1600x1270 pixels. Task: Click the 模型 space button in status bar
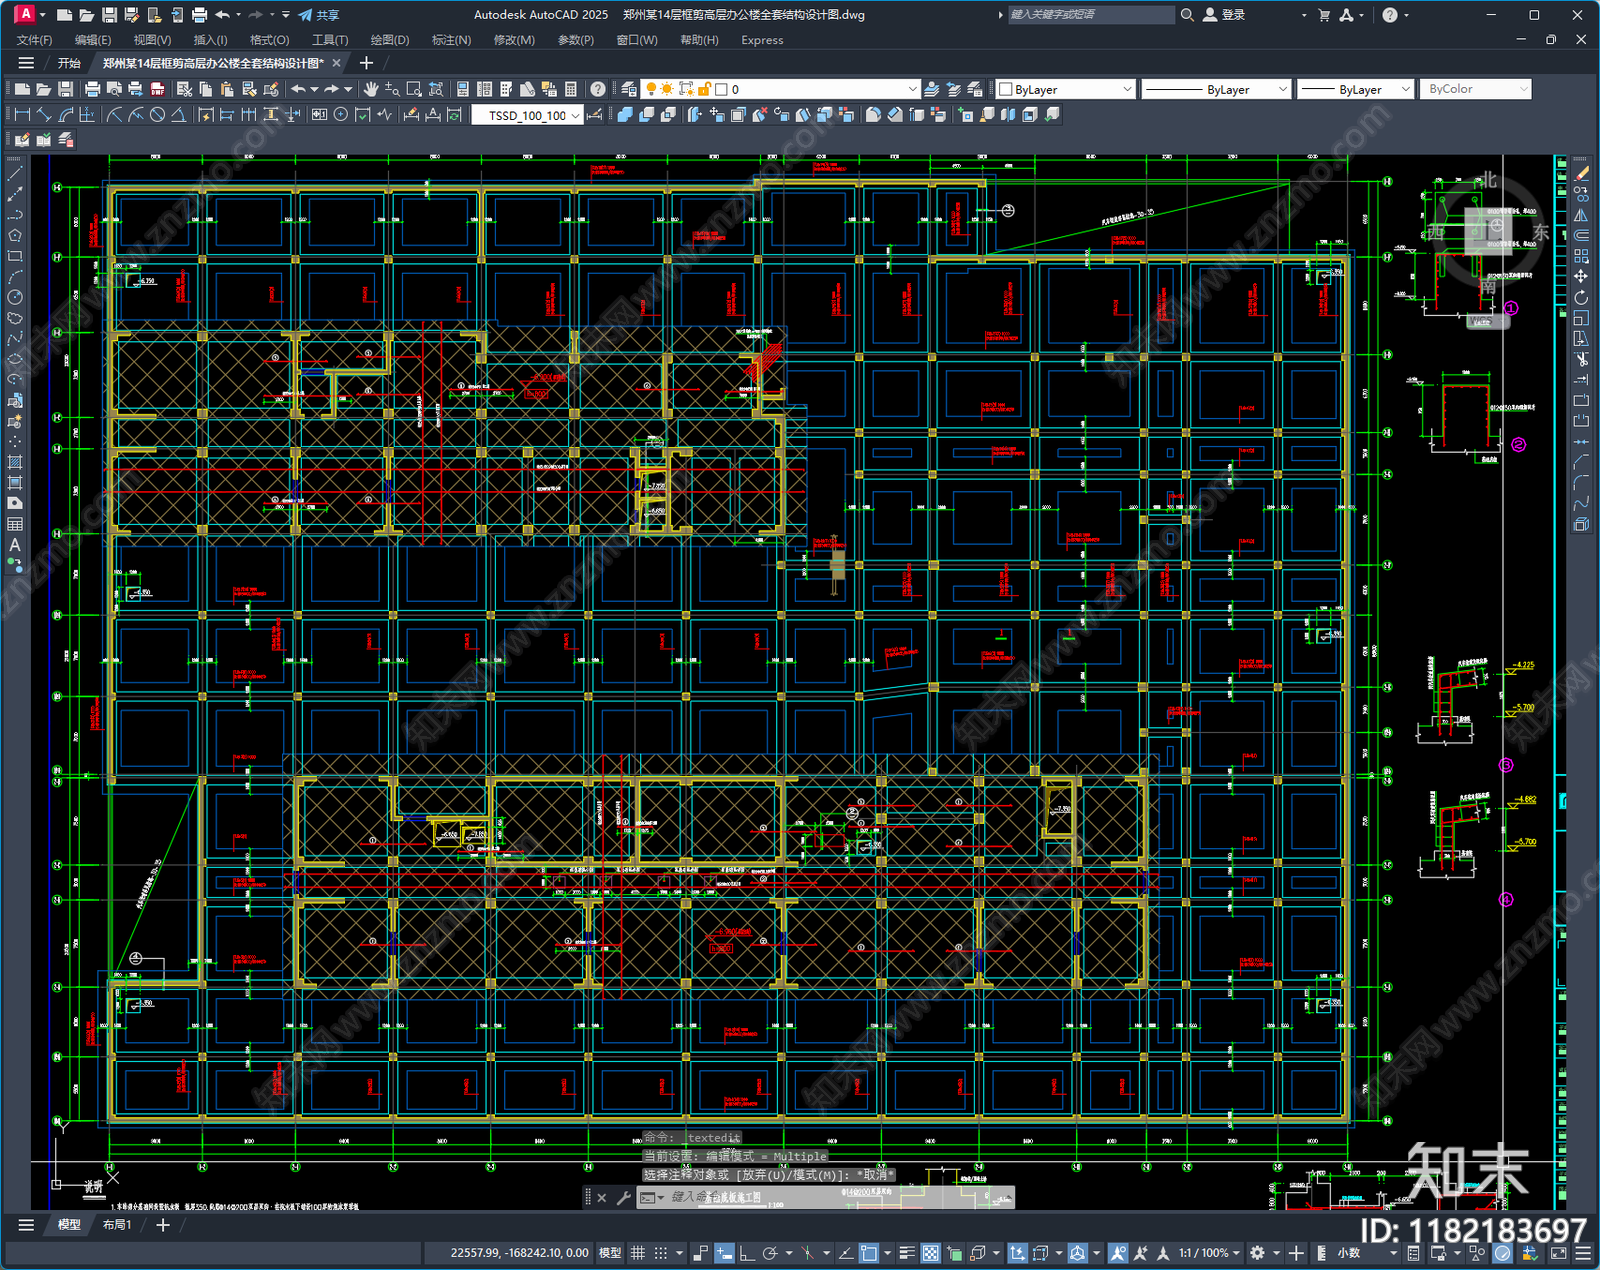(609, 1253)
